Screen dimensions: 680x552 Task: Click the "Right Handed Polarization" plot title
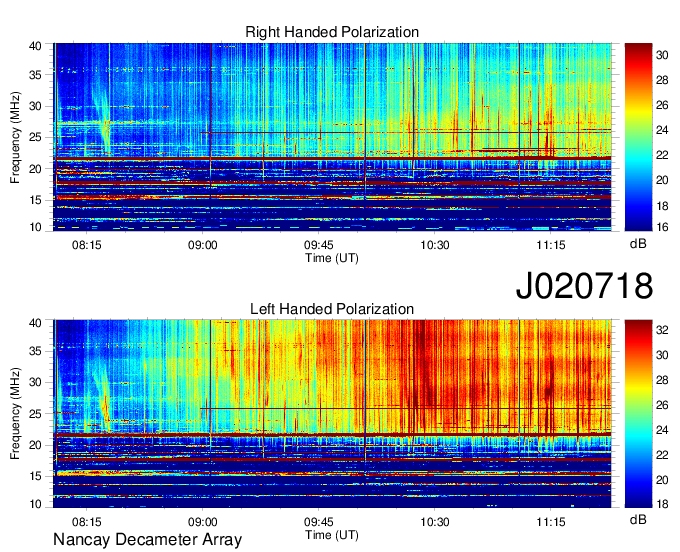[332, 32]
